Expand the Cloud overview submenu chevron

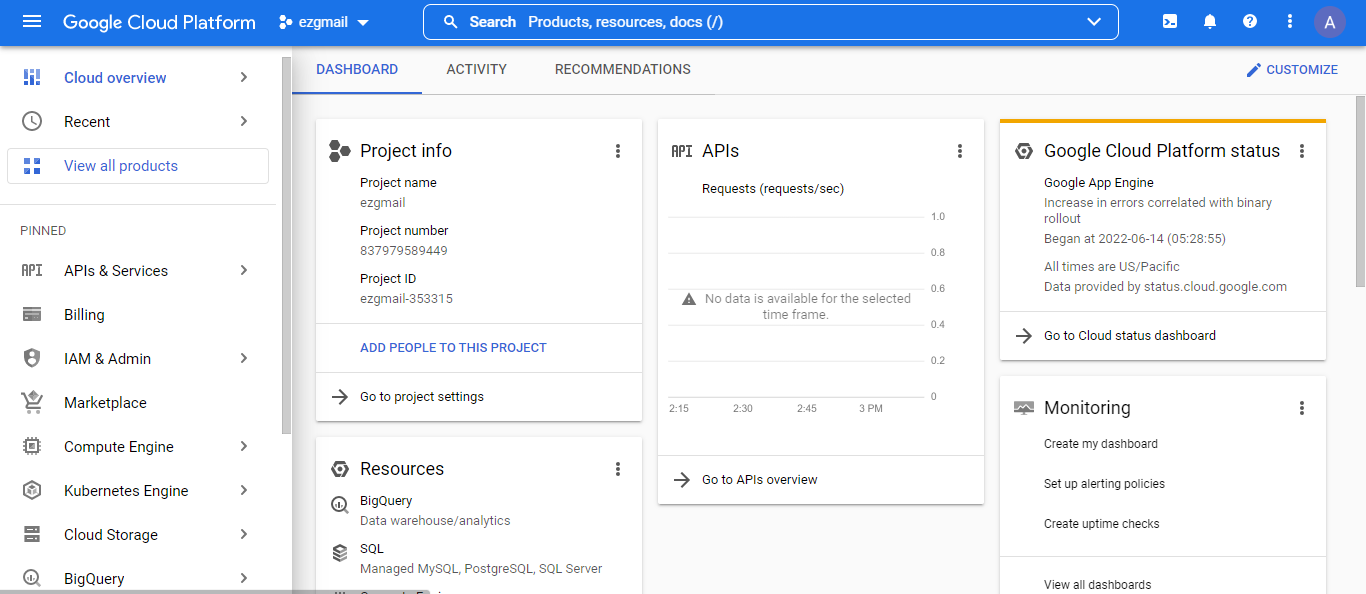pyautogui.click(x=244, y=77)
